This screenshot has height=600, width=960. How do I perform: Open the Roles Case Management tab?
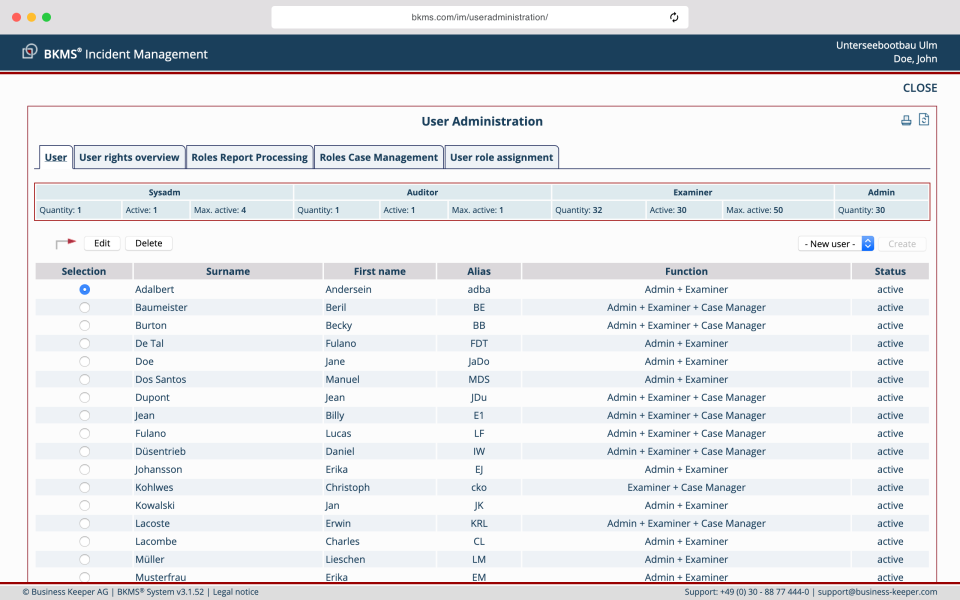(378, 157)
